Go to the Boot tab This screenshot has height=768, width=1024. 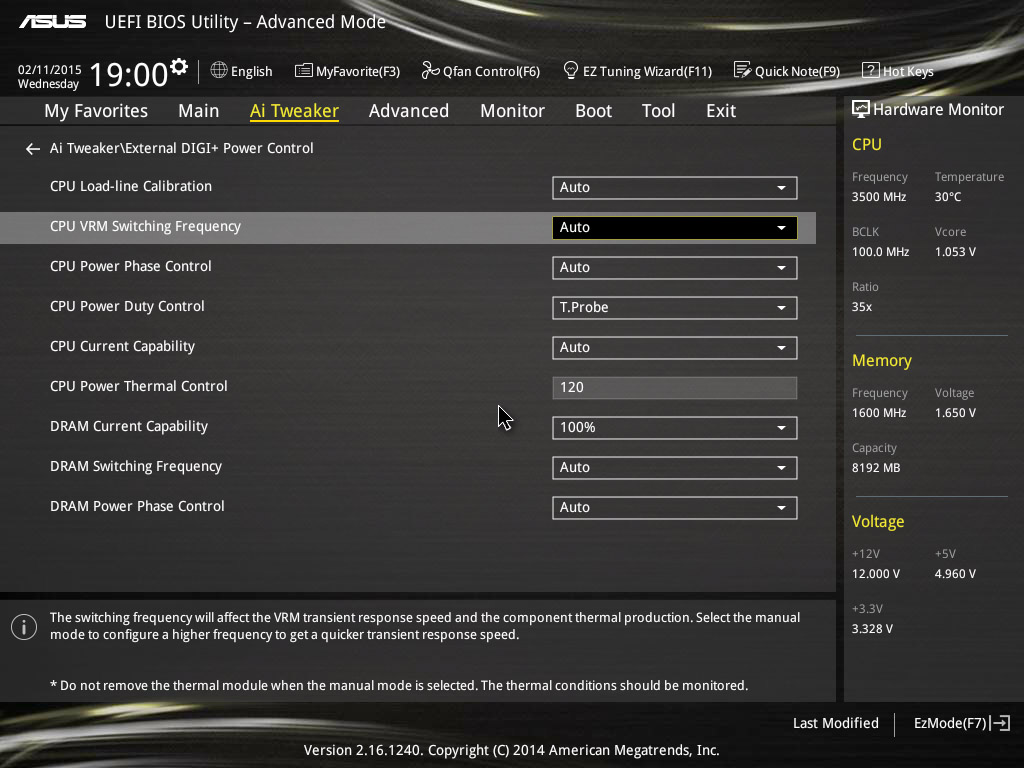click(594, 111)
